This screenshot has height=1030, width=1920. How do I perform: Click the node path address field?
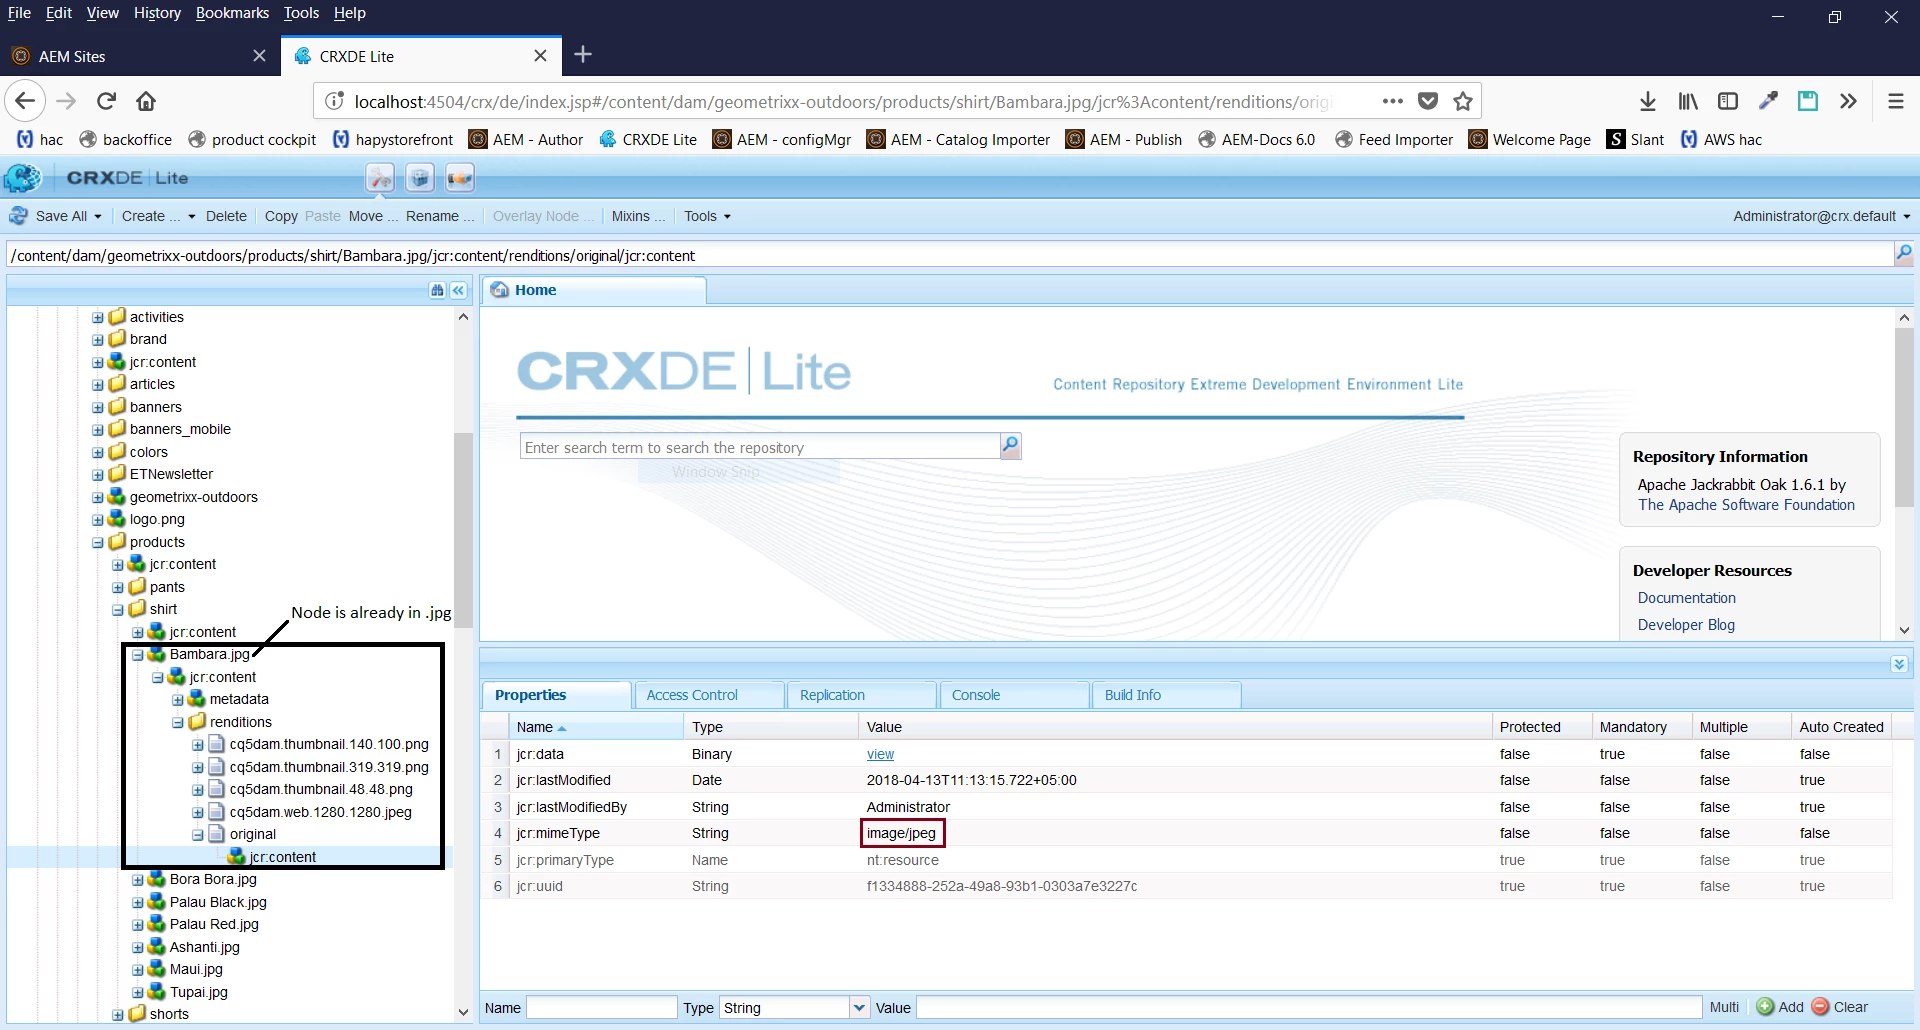948,255
